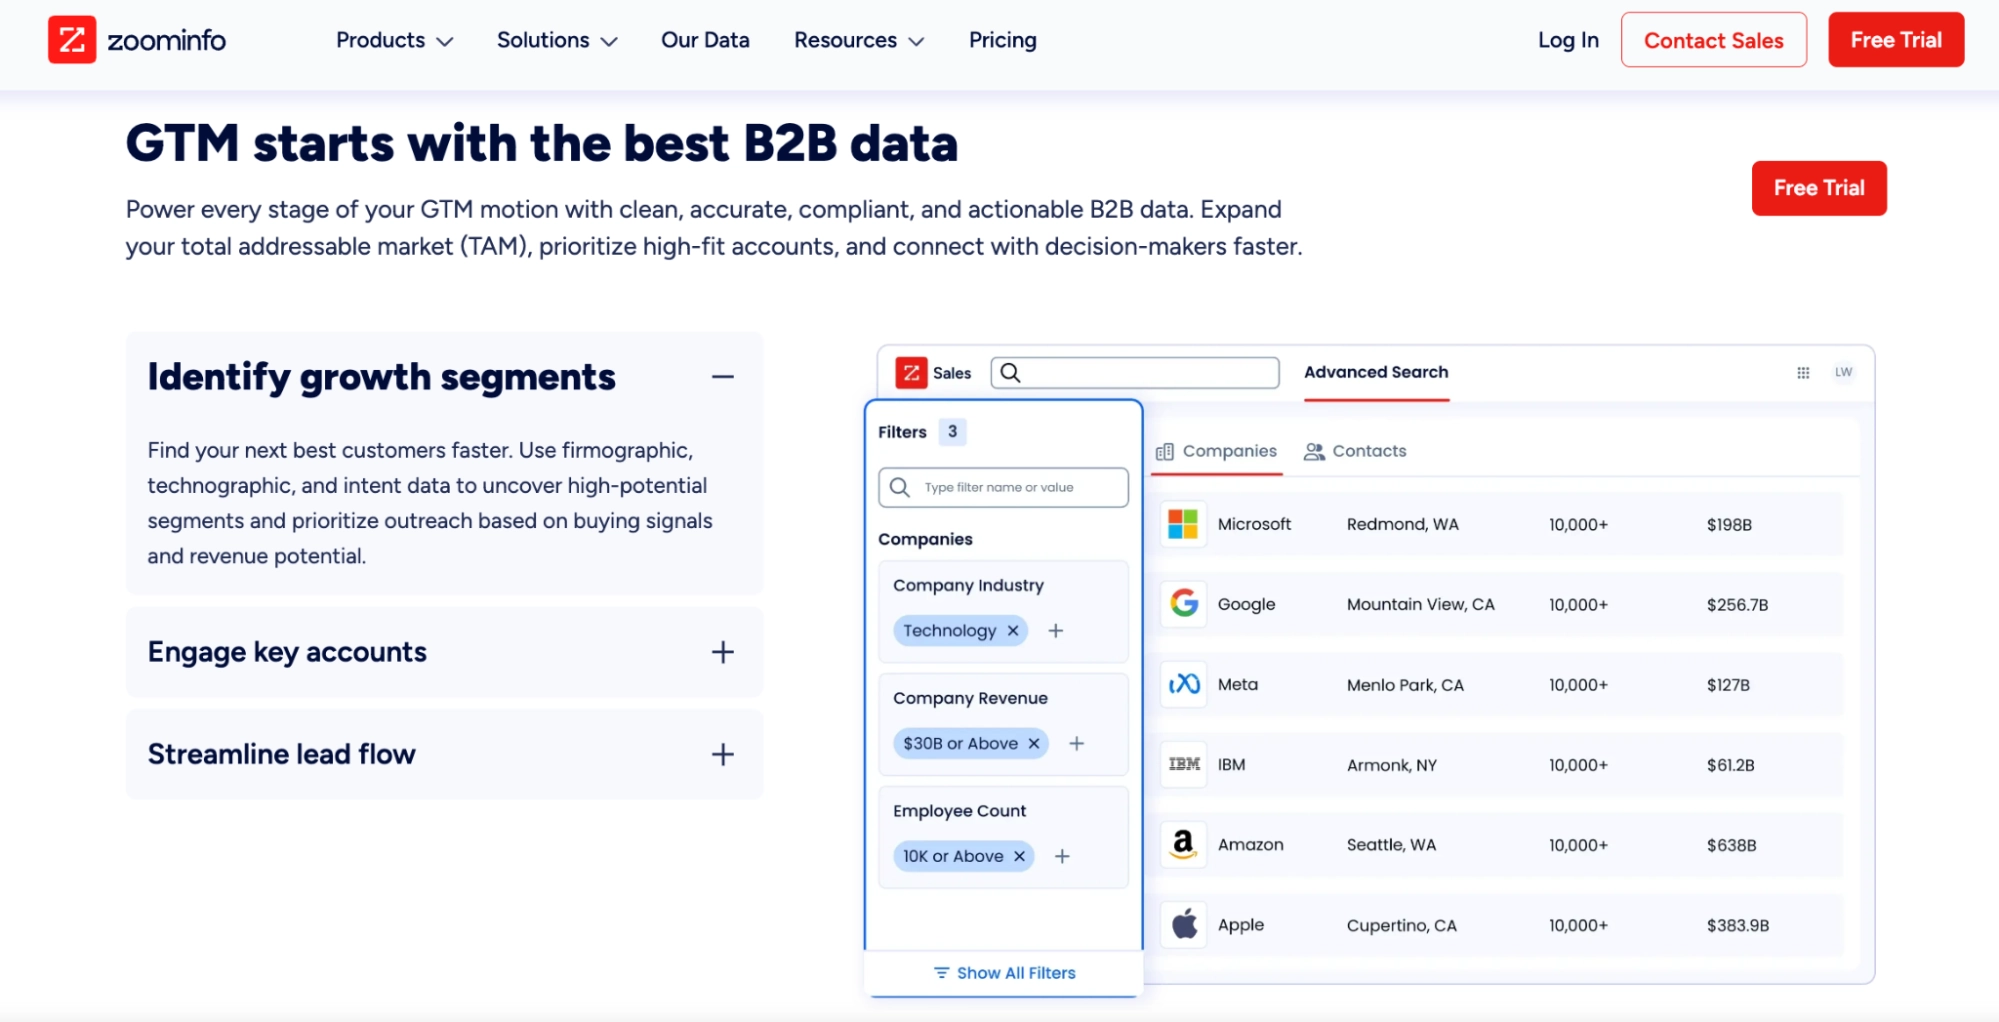Screen dimensions: 1999x1022
Task: Click the filter search magnifier icon
Action: 900,487
